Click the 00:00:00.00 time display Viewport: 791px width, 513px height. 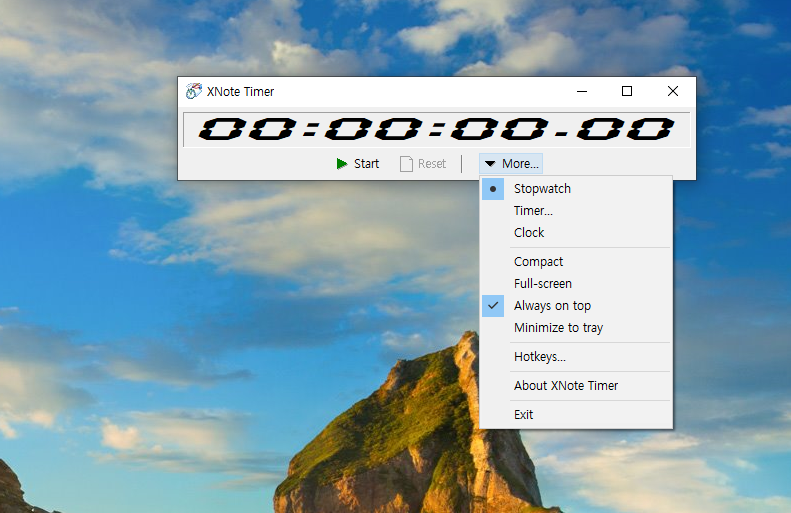click(x=436, y=129)
